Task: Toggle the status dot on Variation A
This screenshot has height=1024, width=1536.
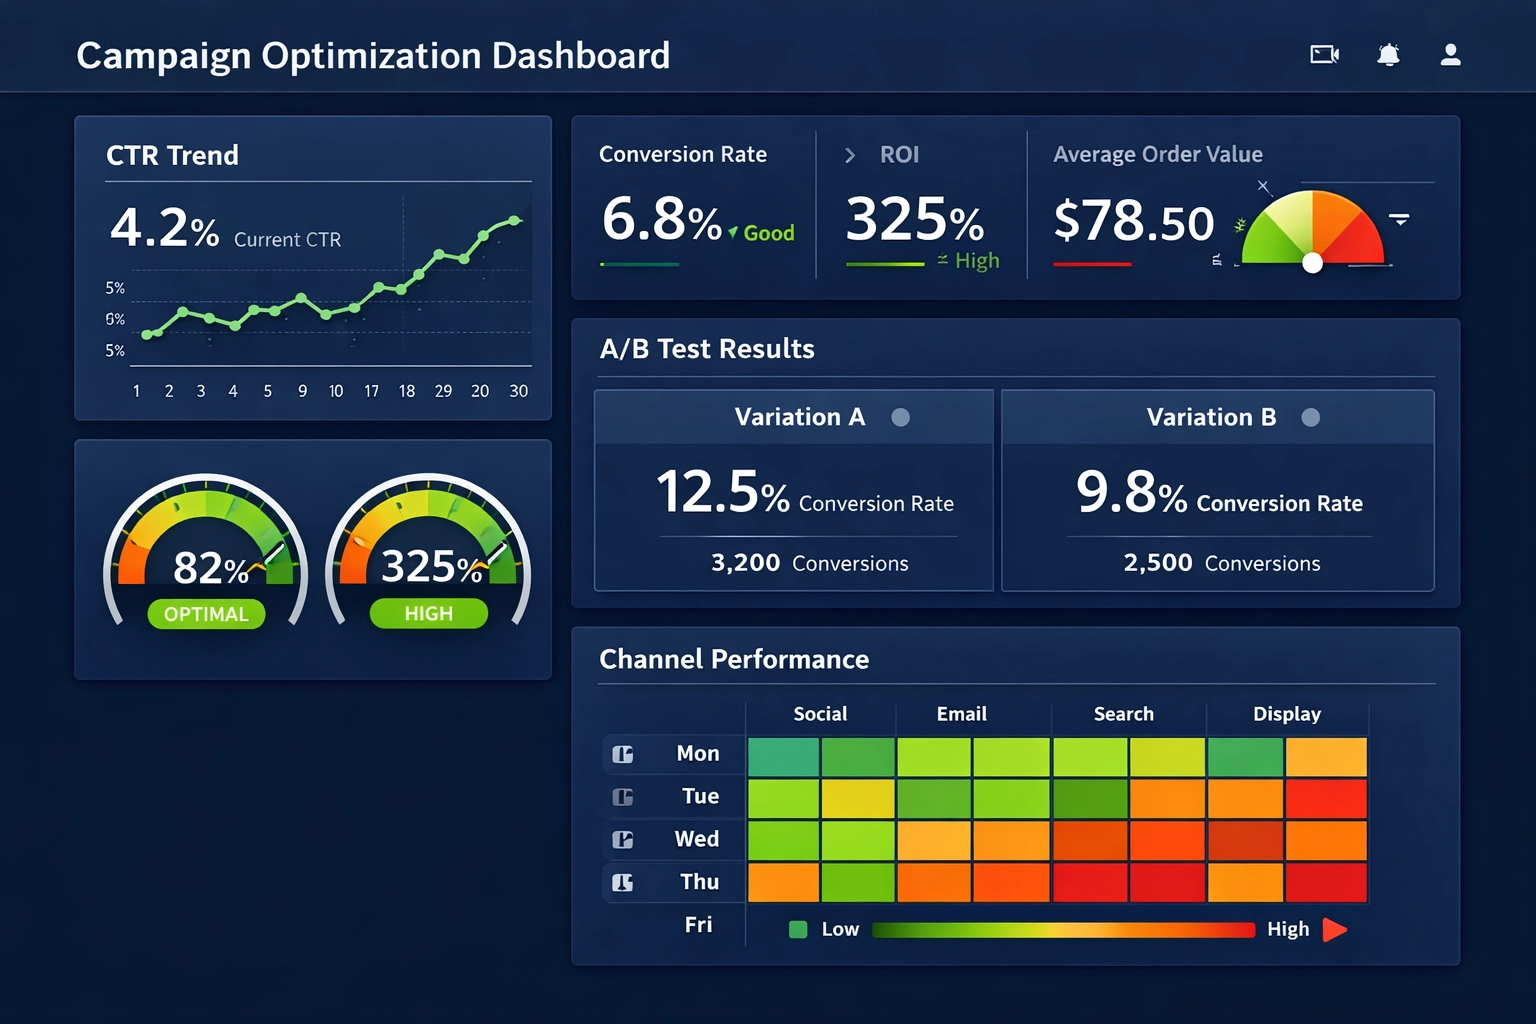Action: point(901,418)
